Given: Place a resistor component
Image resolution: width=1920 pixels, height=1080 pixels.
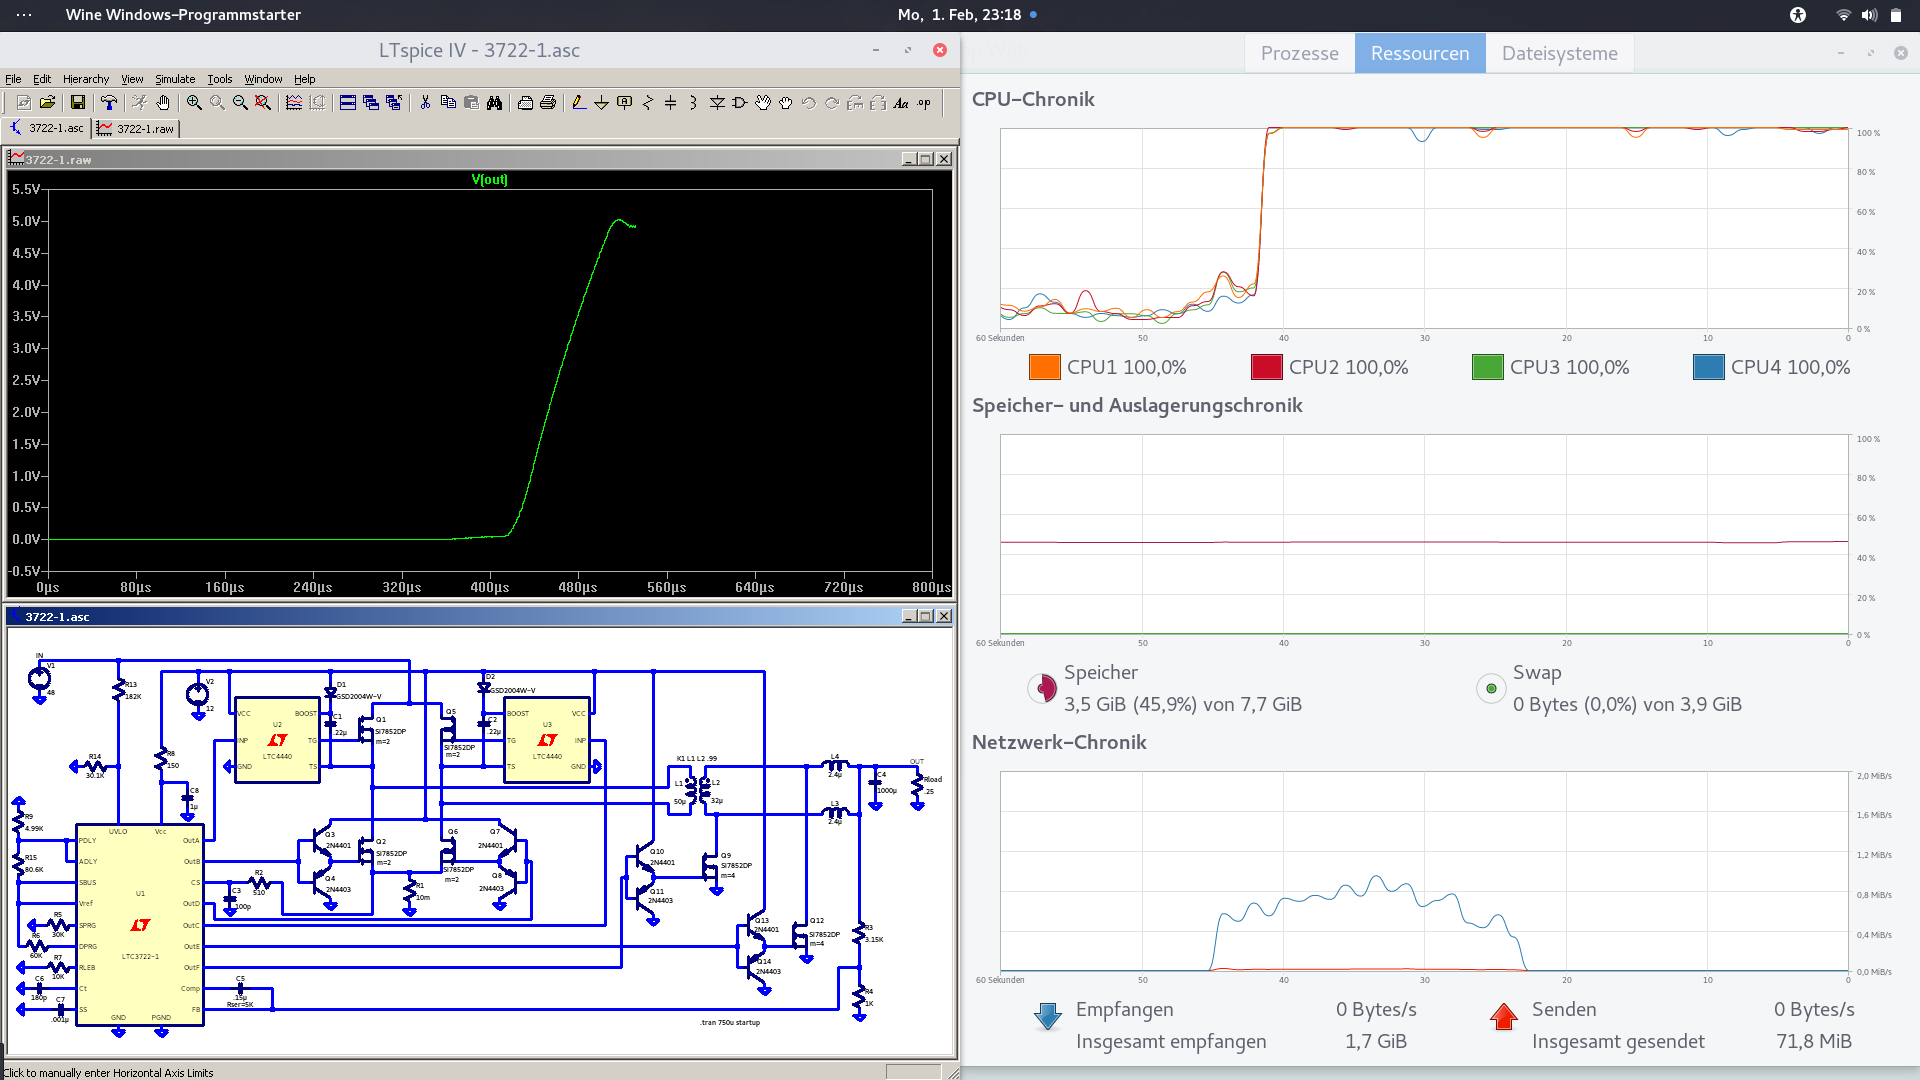Looking at the screenshot, I should pyautogui.click(x=648, y=103).
